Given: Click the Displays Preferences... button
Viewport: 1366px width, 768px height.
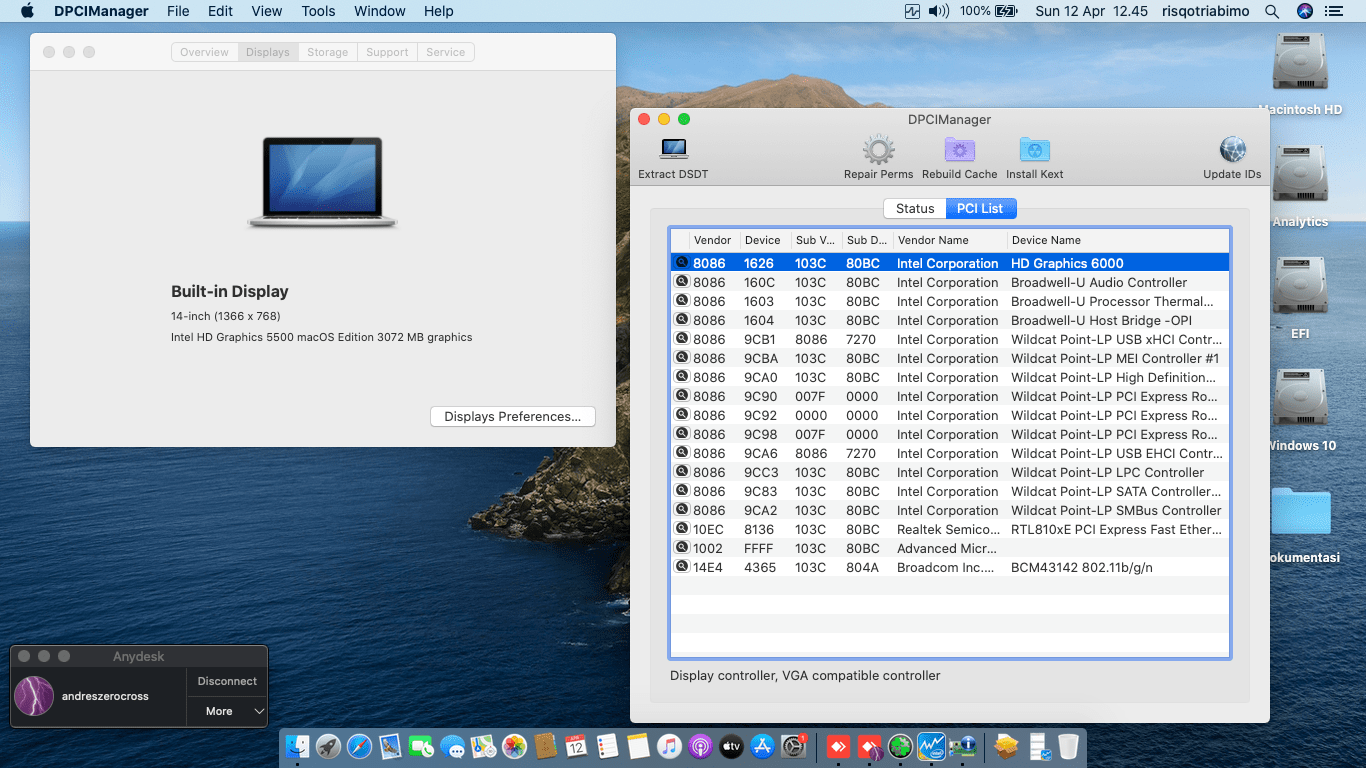Looking at the screenshot, I should tap(513, 417).
